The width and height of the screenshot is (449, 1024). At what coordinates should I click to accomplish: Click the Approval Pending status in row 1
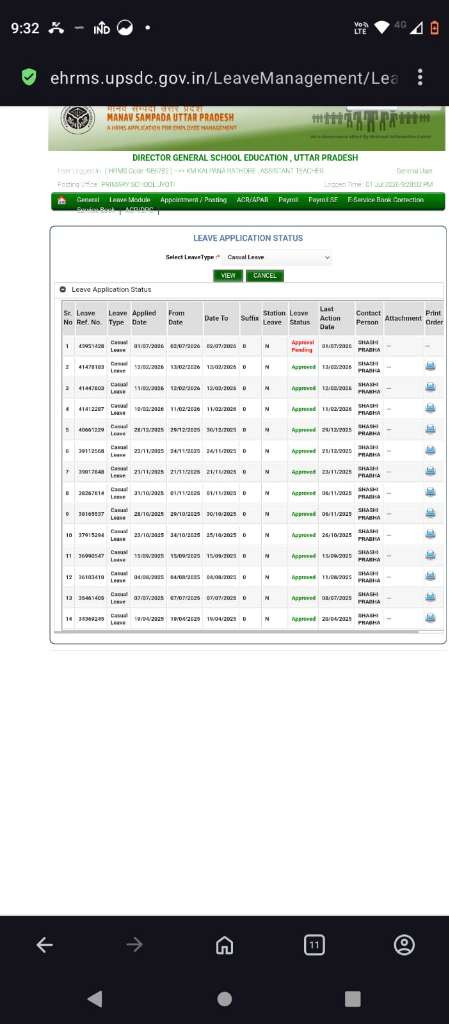[302, 345]
